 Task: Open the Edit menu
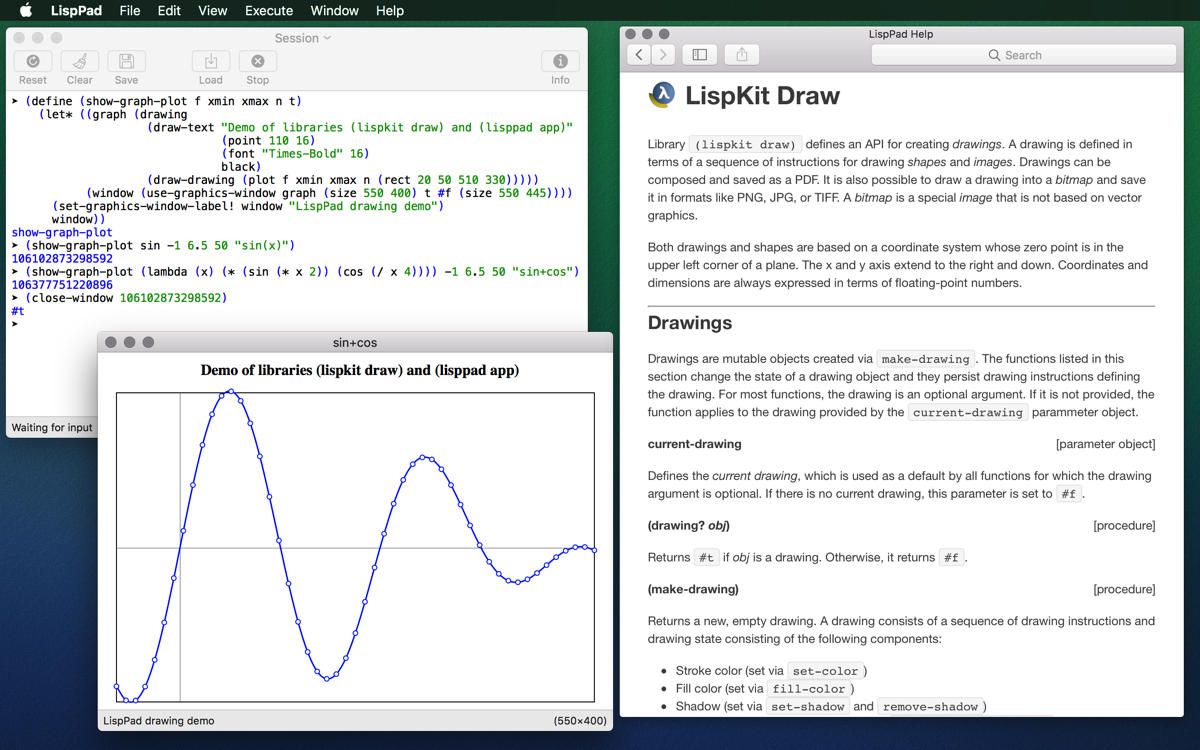(169, 11)
